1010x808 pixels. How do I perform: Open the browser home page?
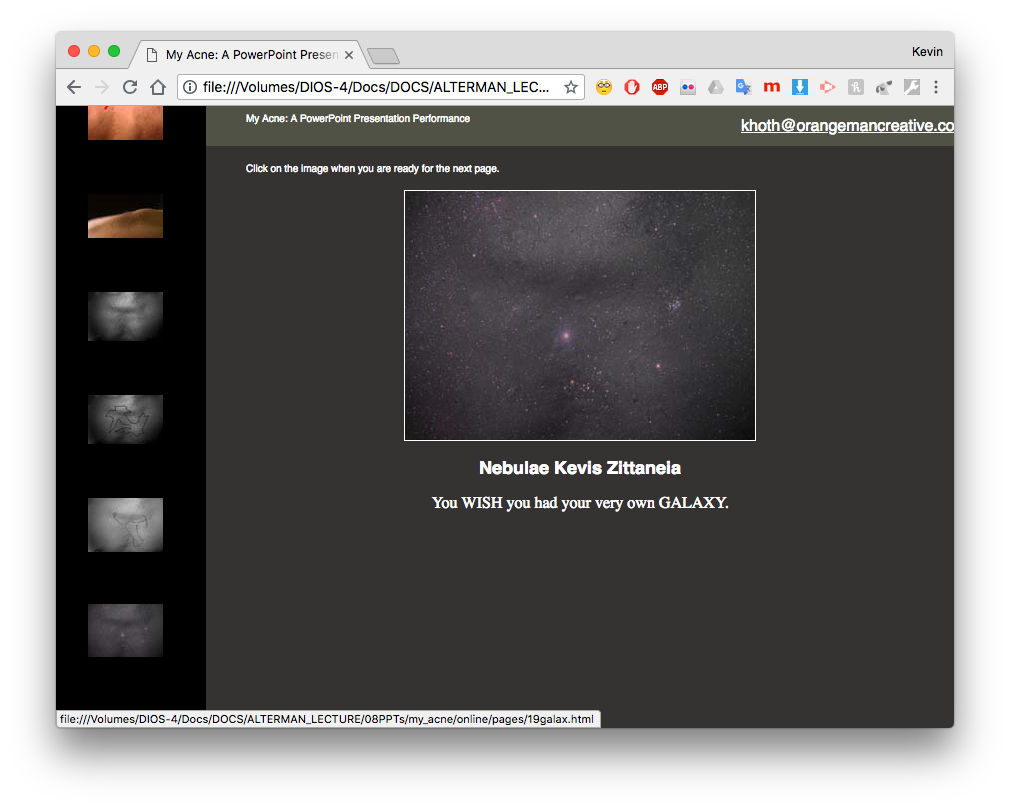pos(158,87)
